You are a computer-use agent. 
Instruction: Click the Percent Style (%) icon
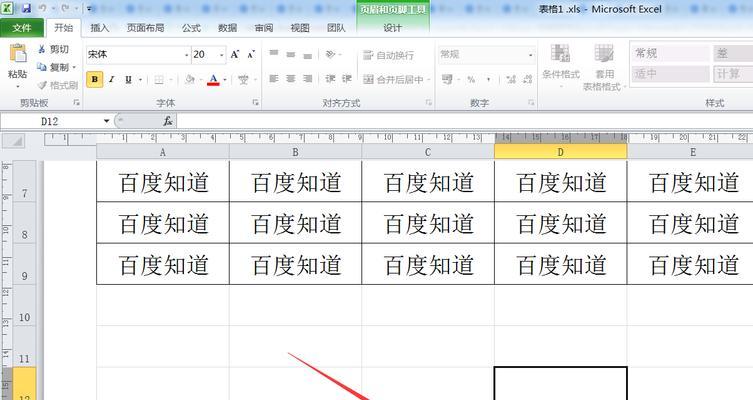tap(471, 79)
